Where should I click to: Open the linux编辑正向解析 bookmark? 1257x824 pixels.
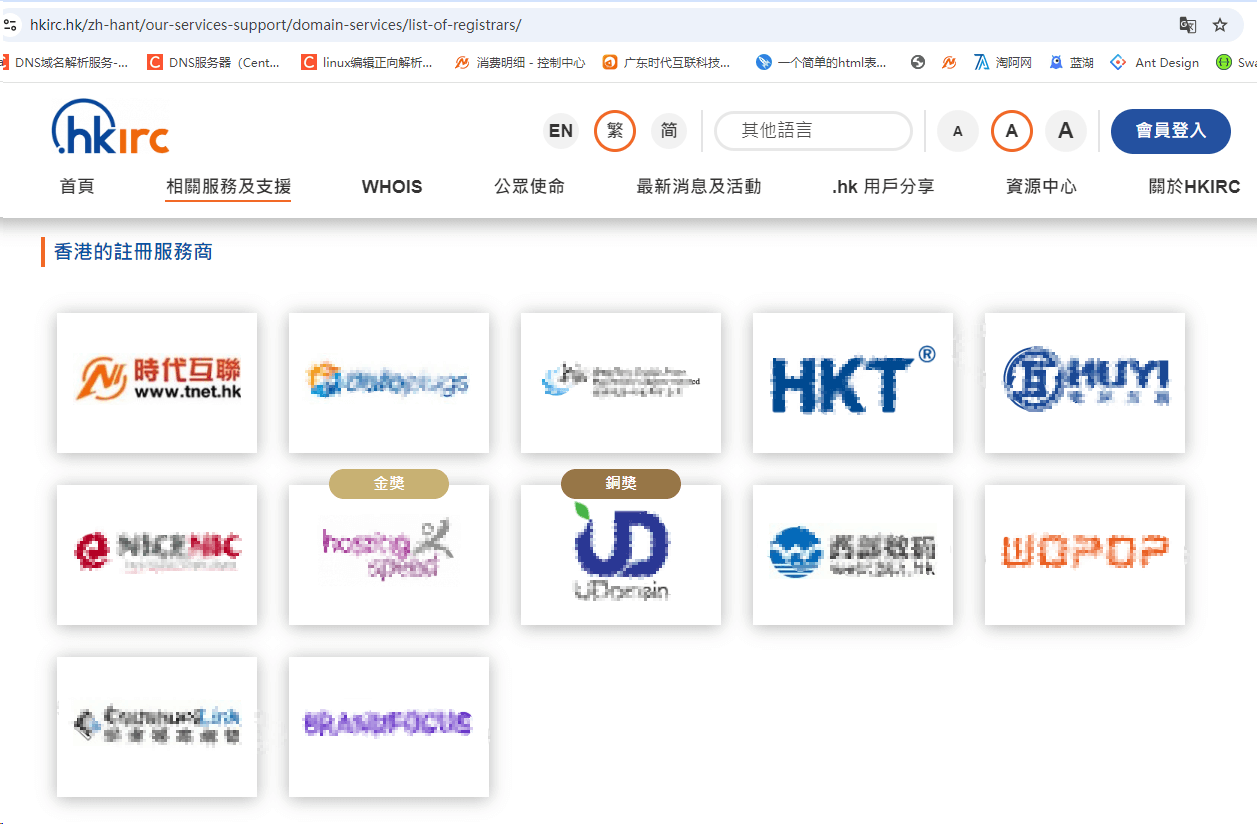367,62
